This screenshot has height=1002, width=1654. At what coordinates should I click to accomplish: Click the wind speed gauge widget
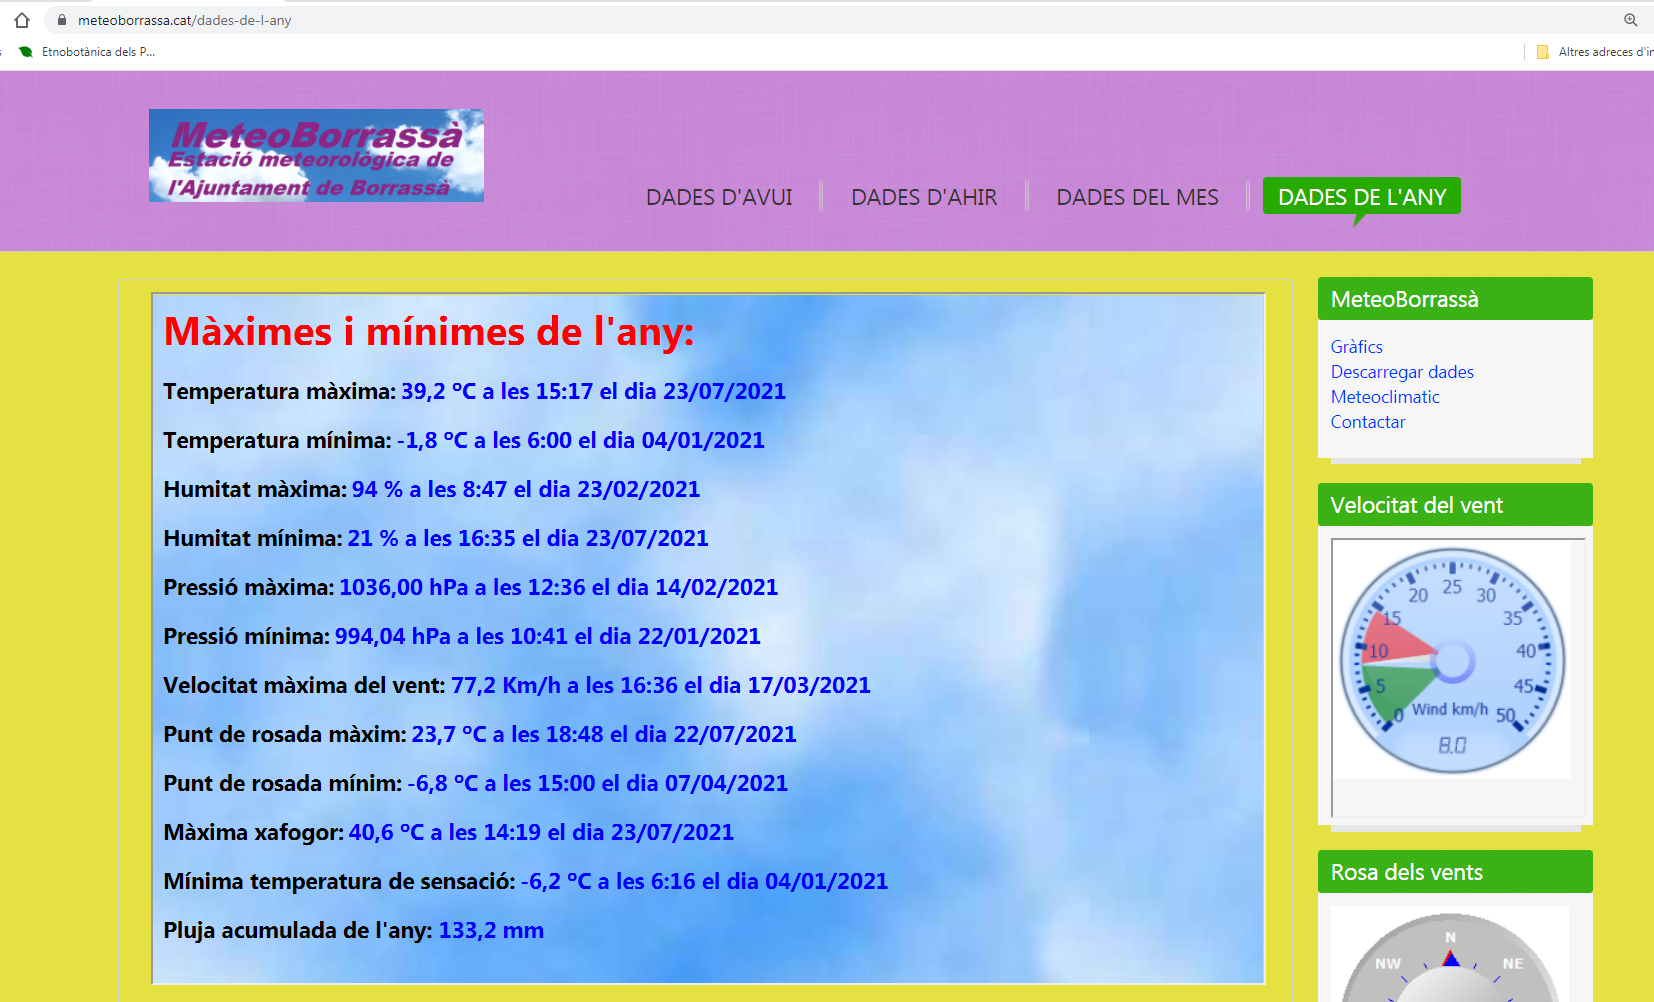point(1453,661)
